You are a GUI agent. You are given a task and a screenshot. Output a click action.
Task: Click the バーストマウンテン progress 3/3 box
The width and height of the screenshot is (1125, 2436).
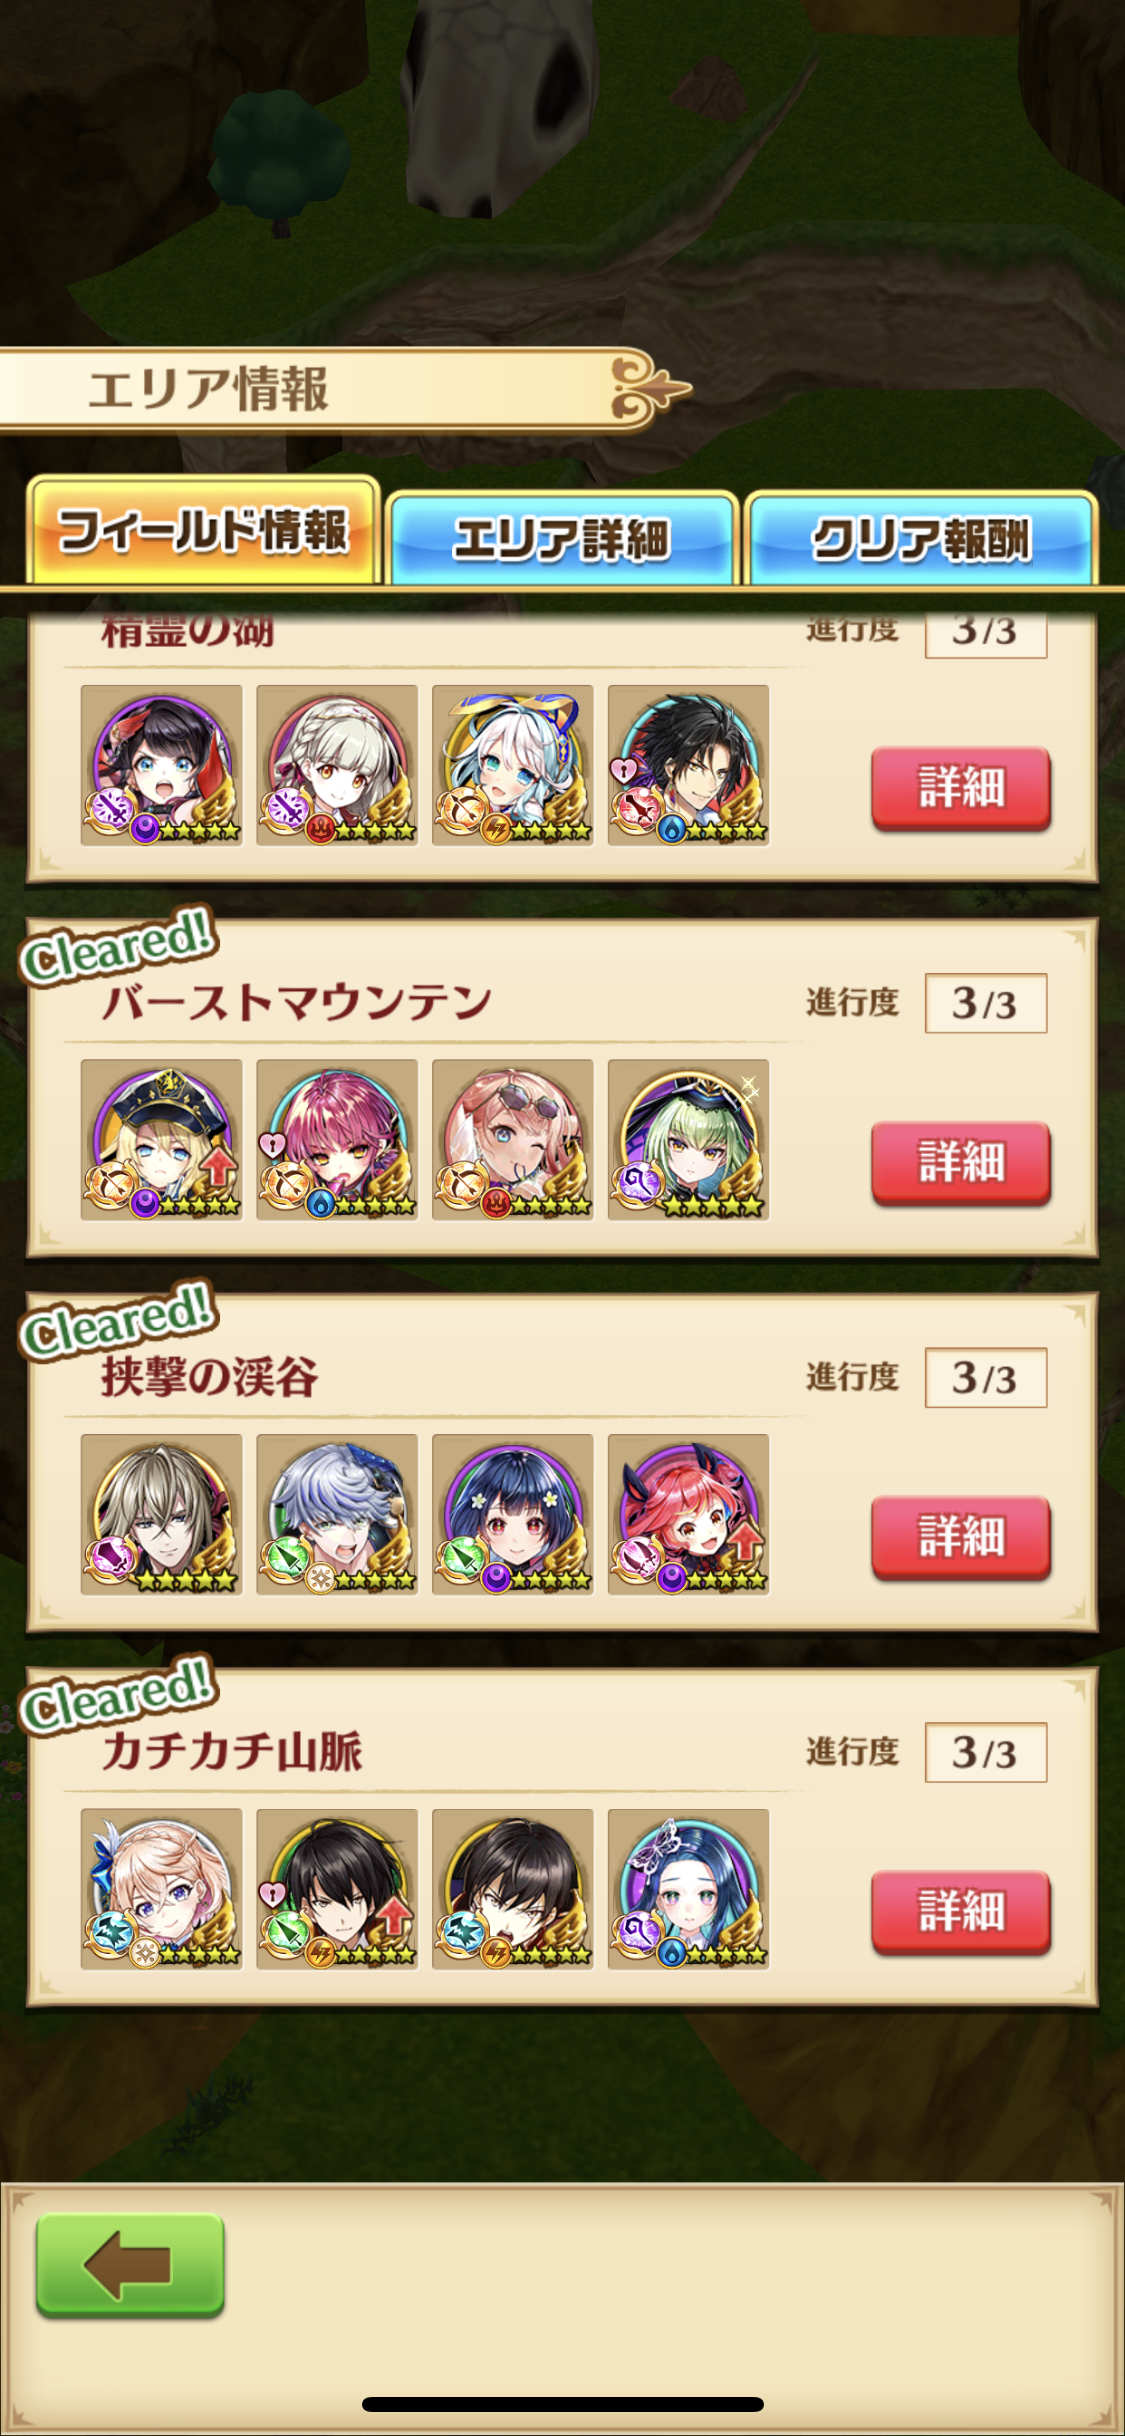click(x=986, y=1003)
